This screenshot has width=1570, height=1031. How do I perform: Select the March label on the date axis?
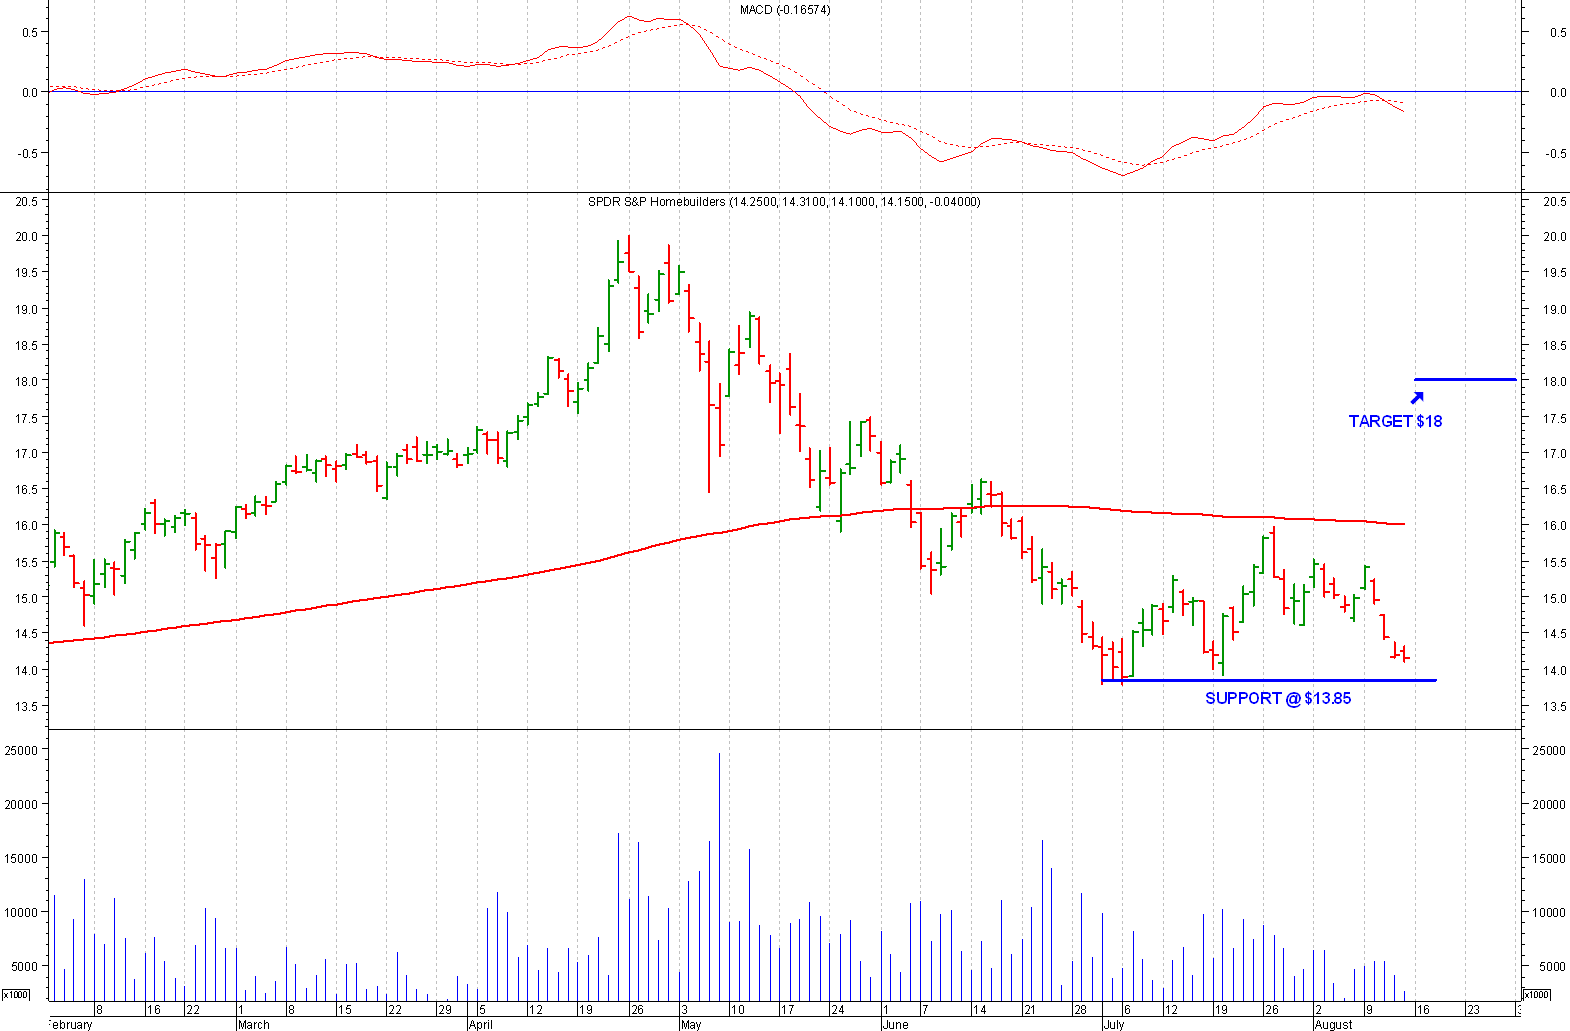(x=254, y=1024)
